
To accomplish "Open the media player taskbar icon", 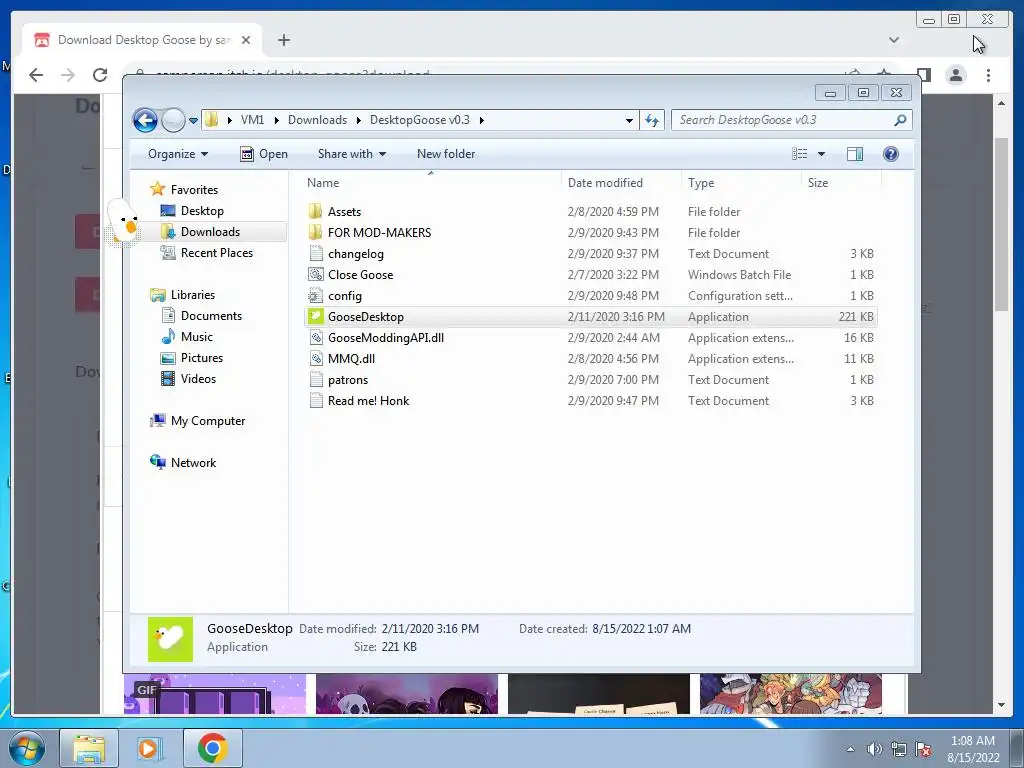I will pos(148,748).
